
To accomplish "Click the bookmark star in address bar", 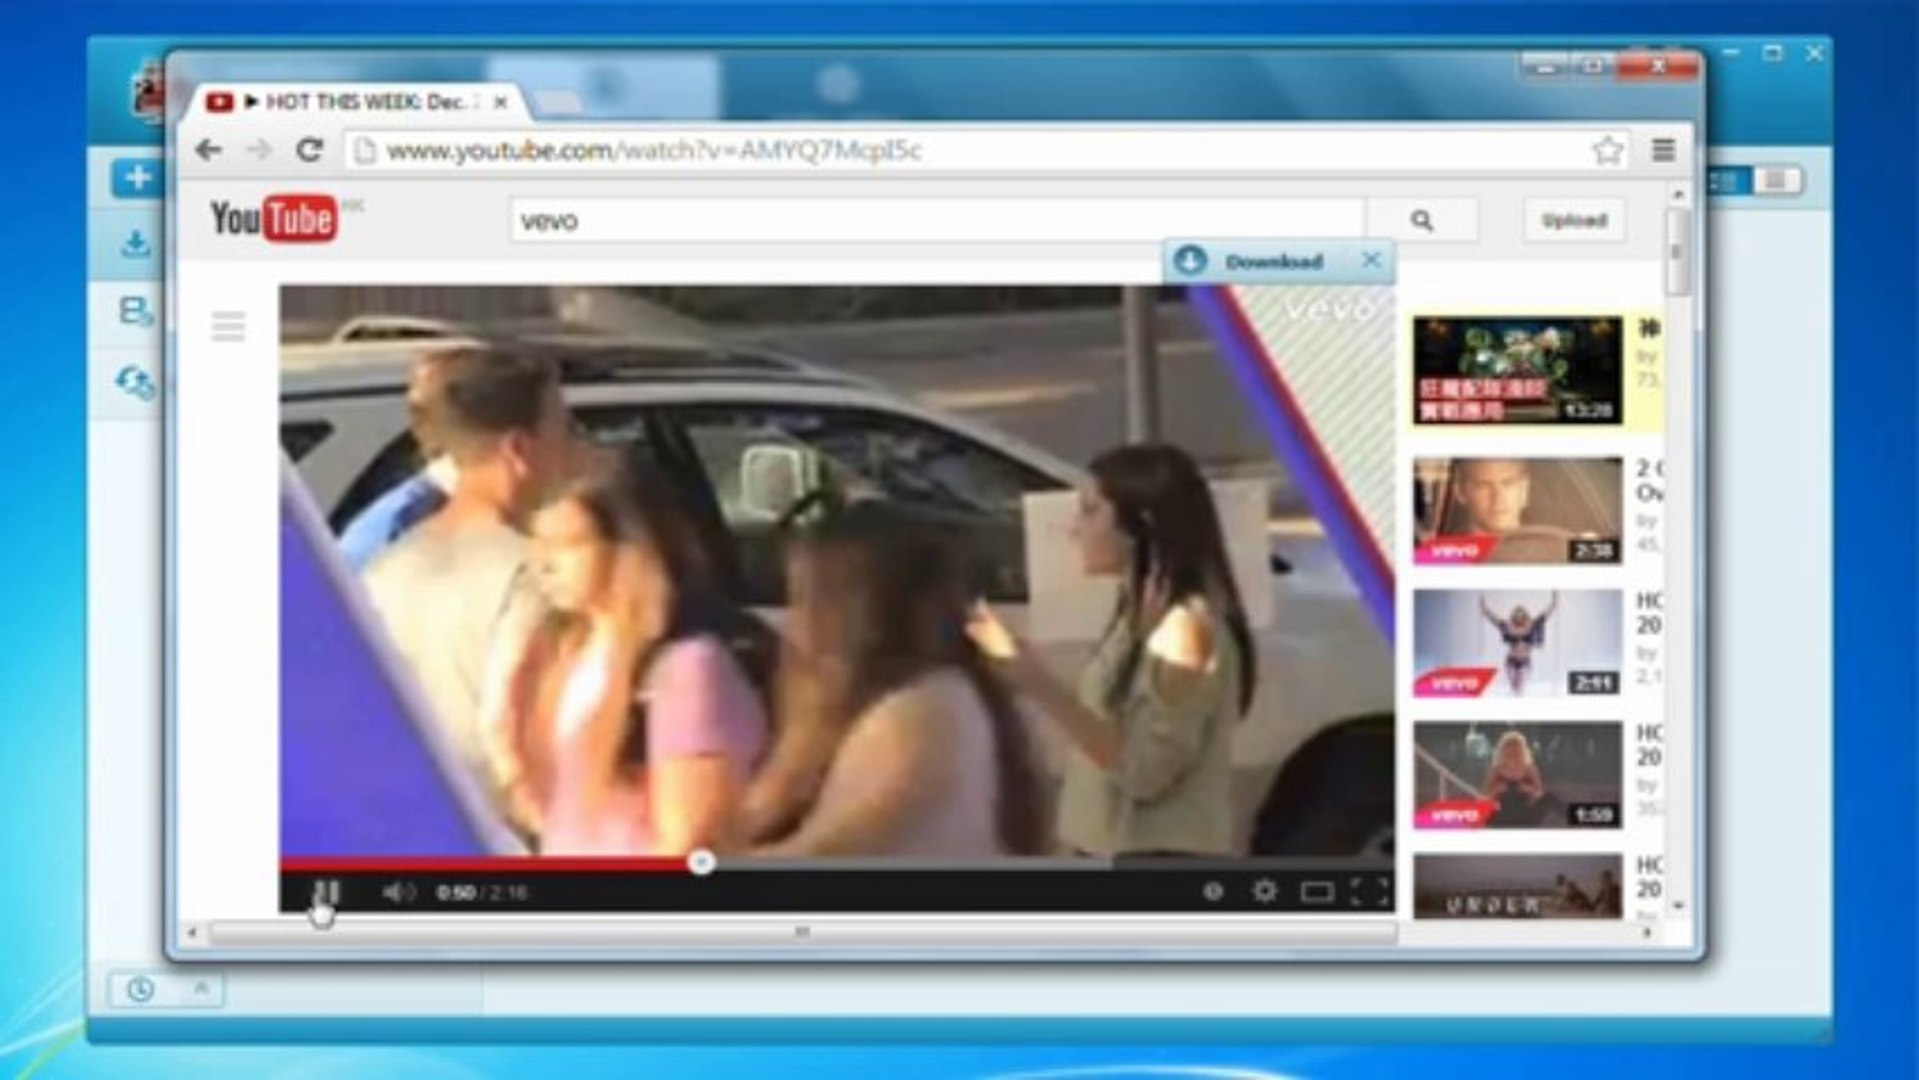I will click(1607, 150).
